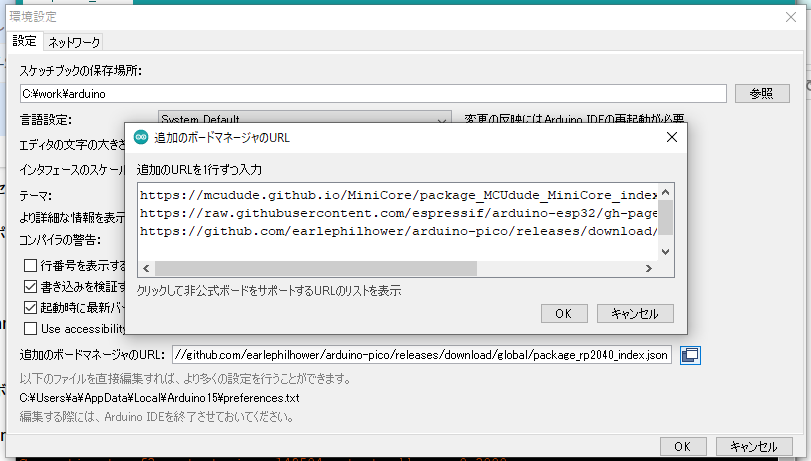Click the sketchbook location input field
This screenshot has width=811, height=461.
coord(372,93)
